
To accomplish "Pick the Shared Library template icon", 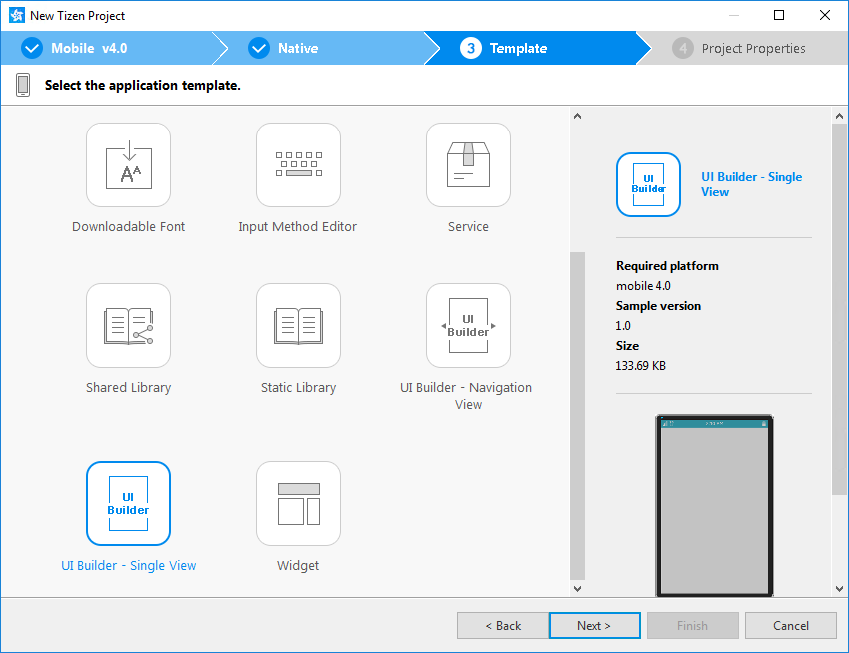I will point(128,325).
